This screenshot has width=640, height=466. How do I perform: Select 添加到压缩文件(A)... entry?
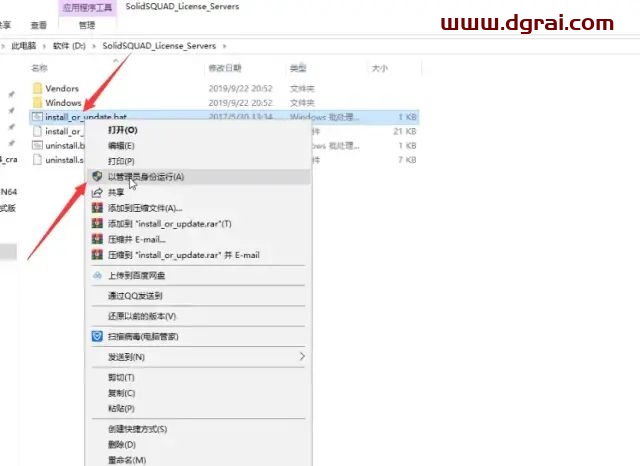(x=198, y=208)
